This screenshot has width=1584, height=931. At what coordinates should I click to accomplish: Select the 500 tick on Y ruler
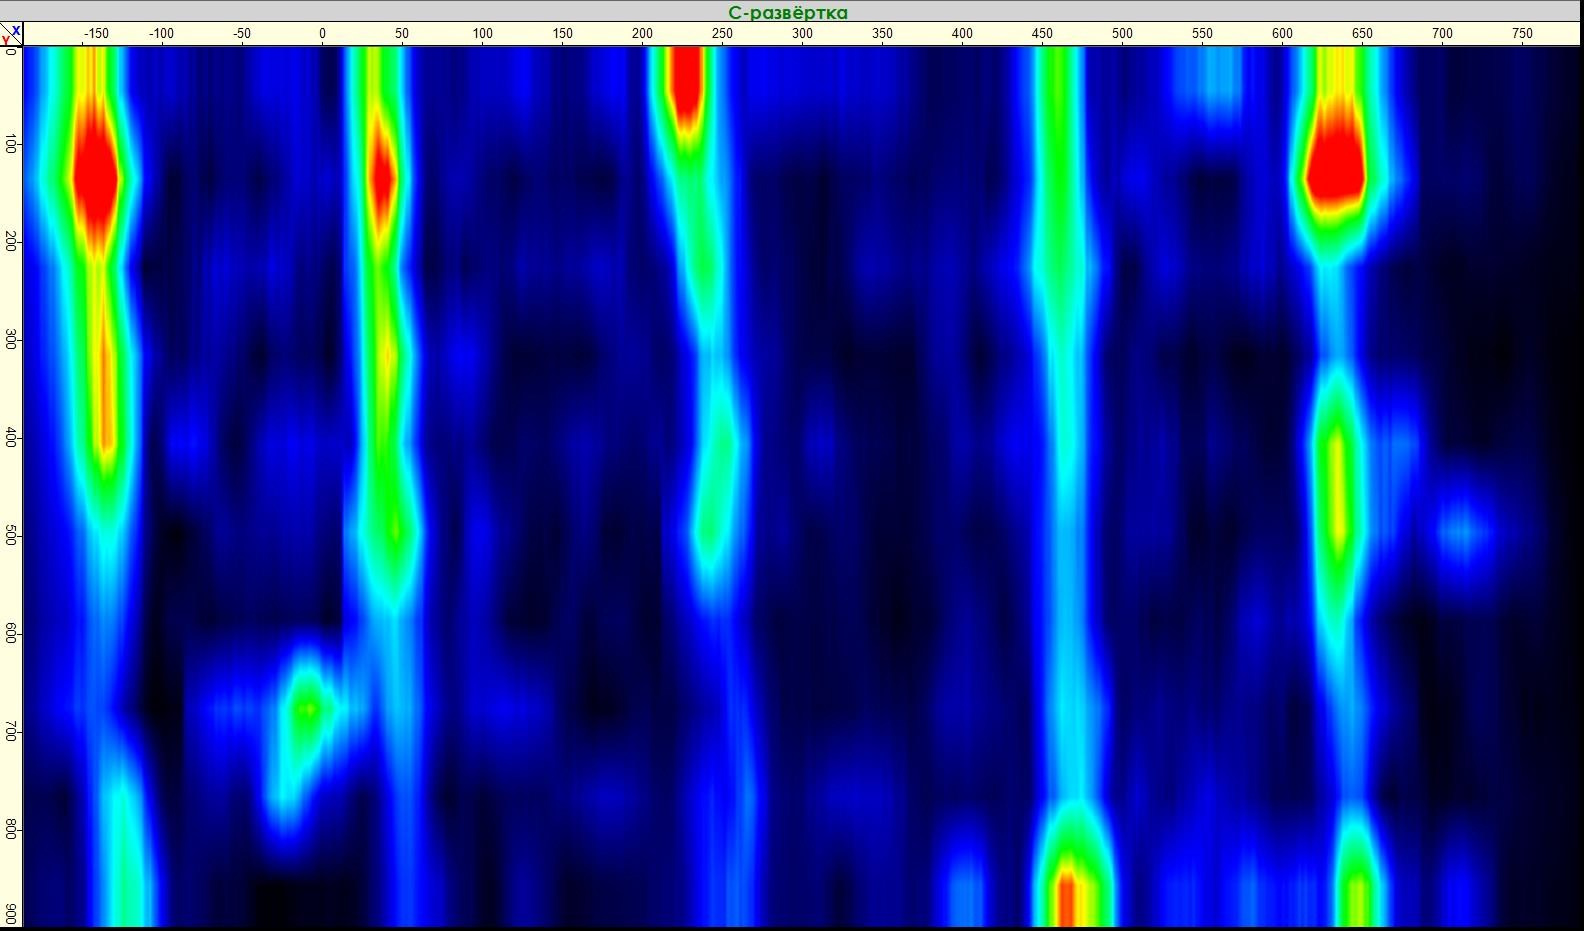tap(11, 536)
